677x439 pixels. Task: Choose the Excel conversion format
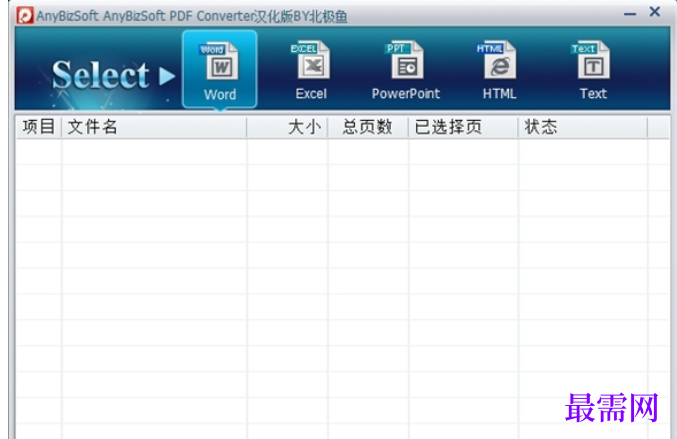click(x=311, y=69)
